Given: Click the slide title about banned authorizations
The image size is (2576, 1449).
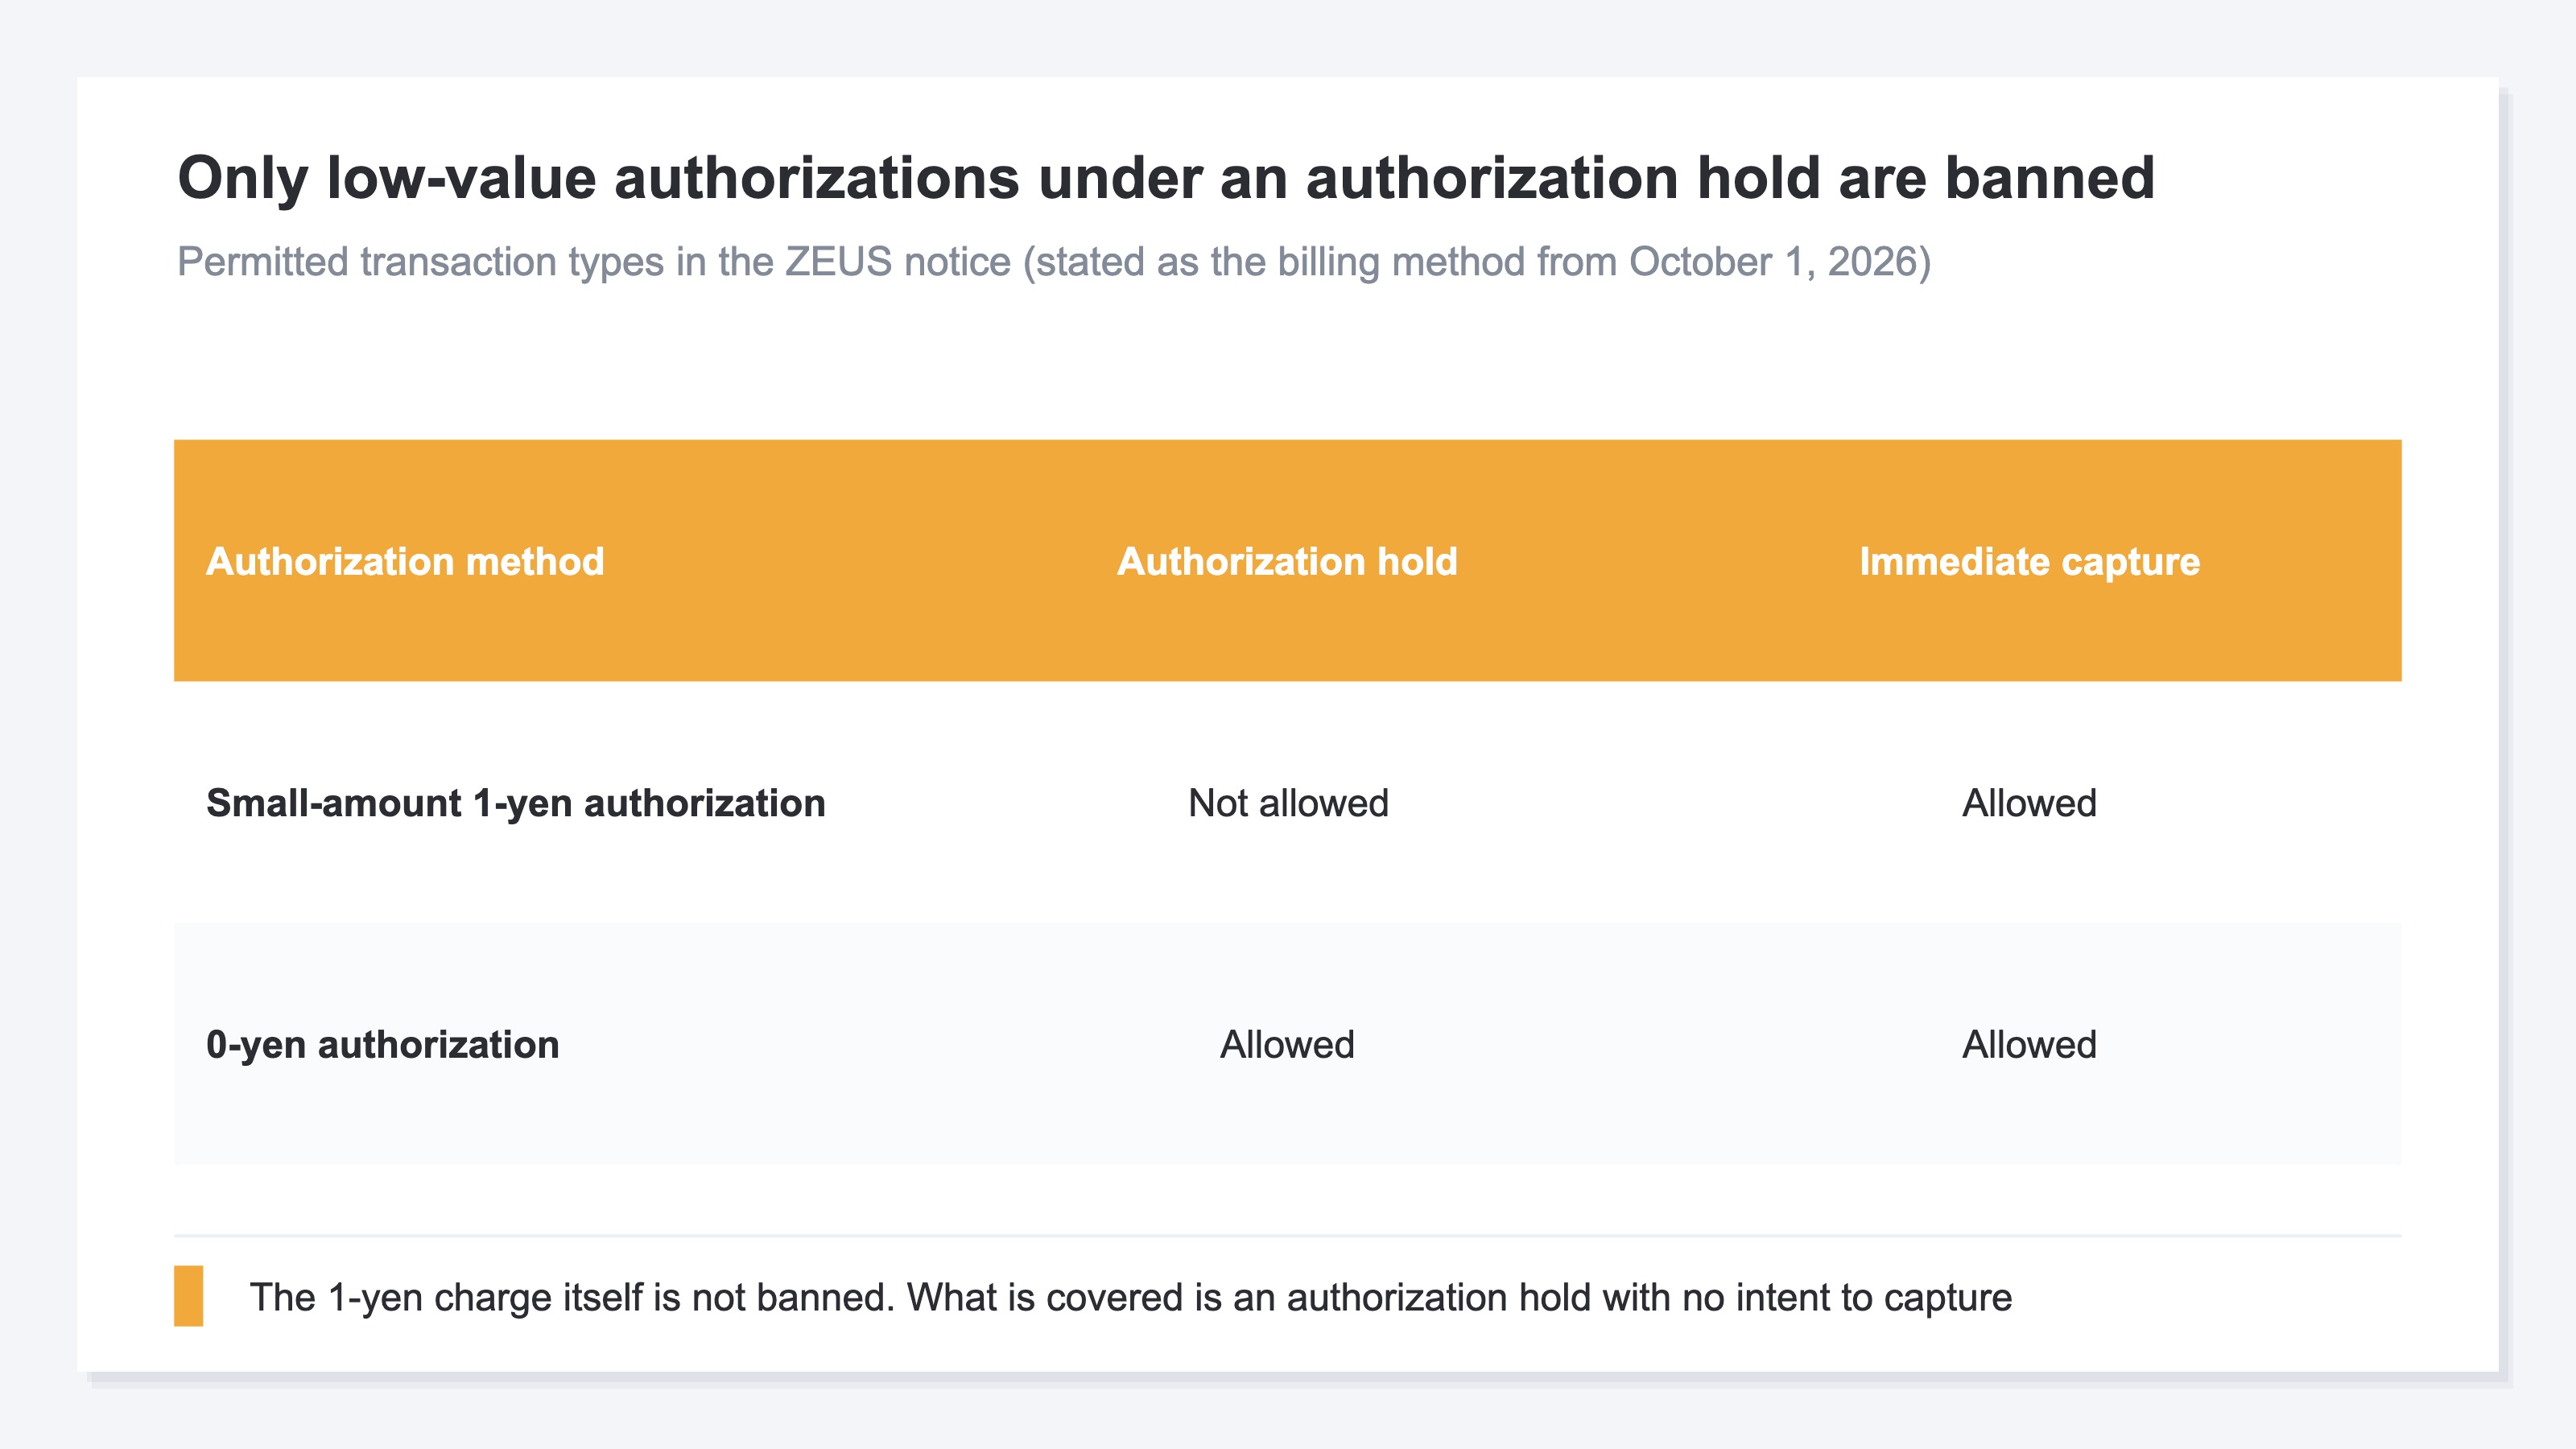Looking at the screenshot, I should (x=1165, y=179).
